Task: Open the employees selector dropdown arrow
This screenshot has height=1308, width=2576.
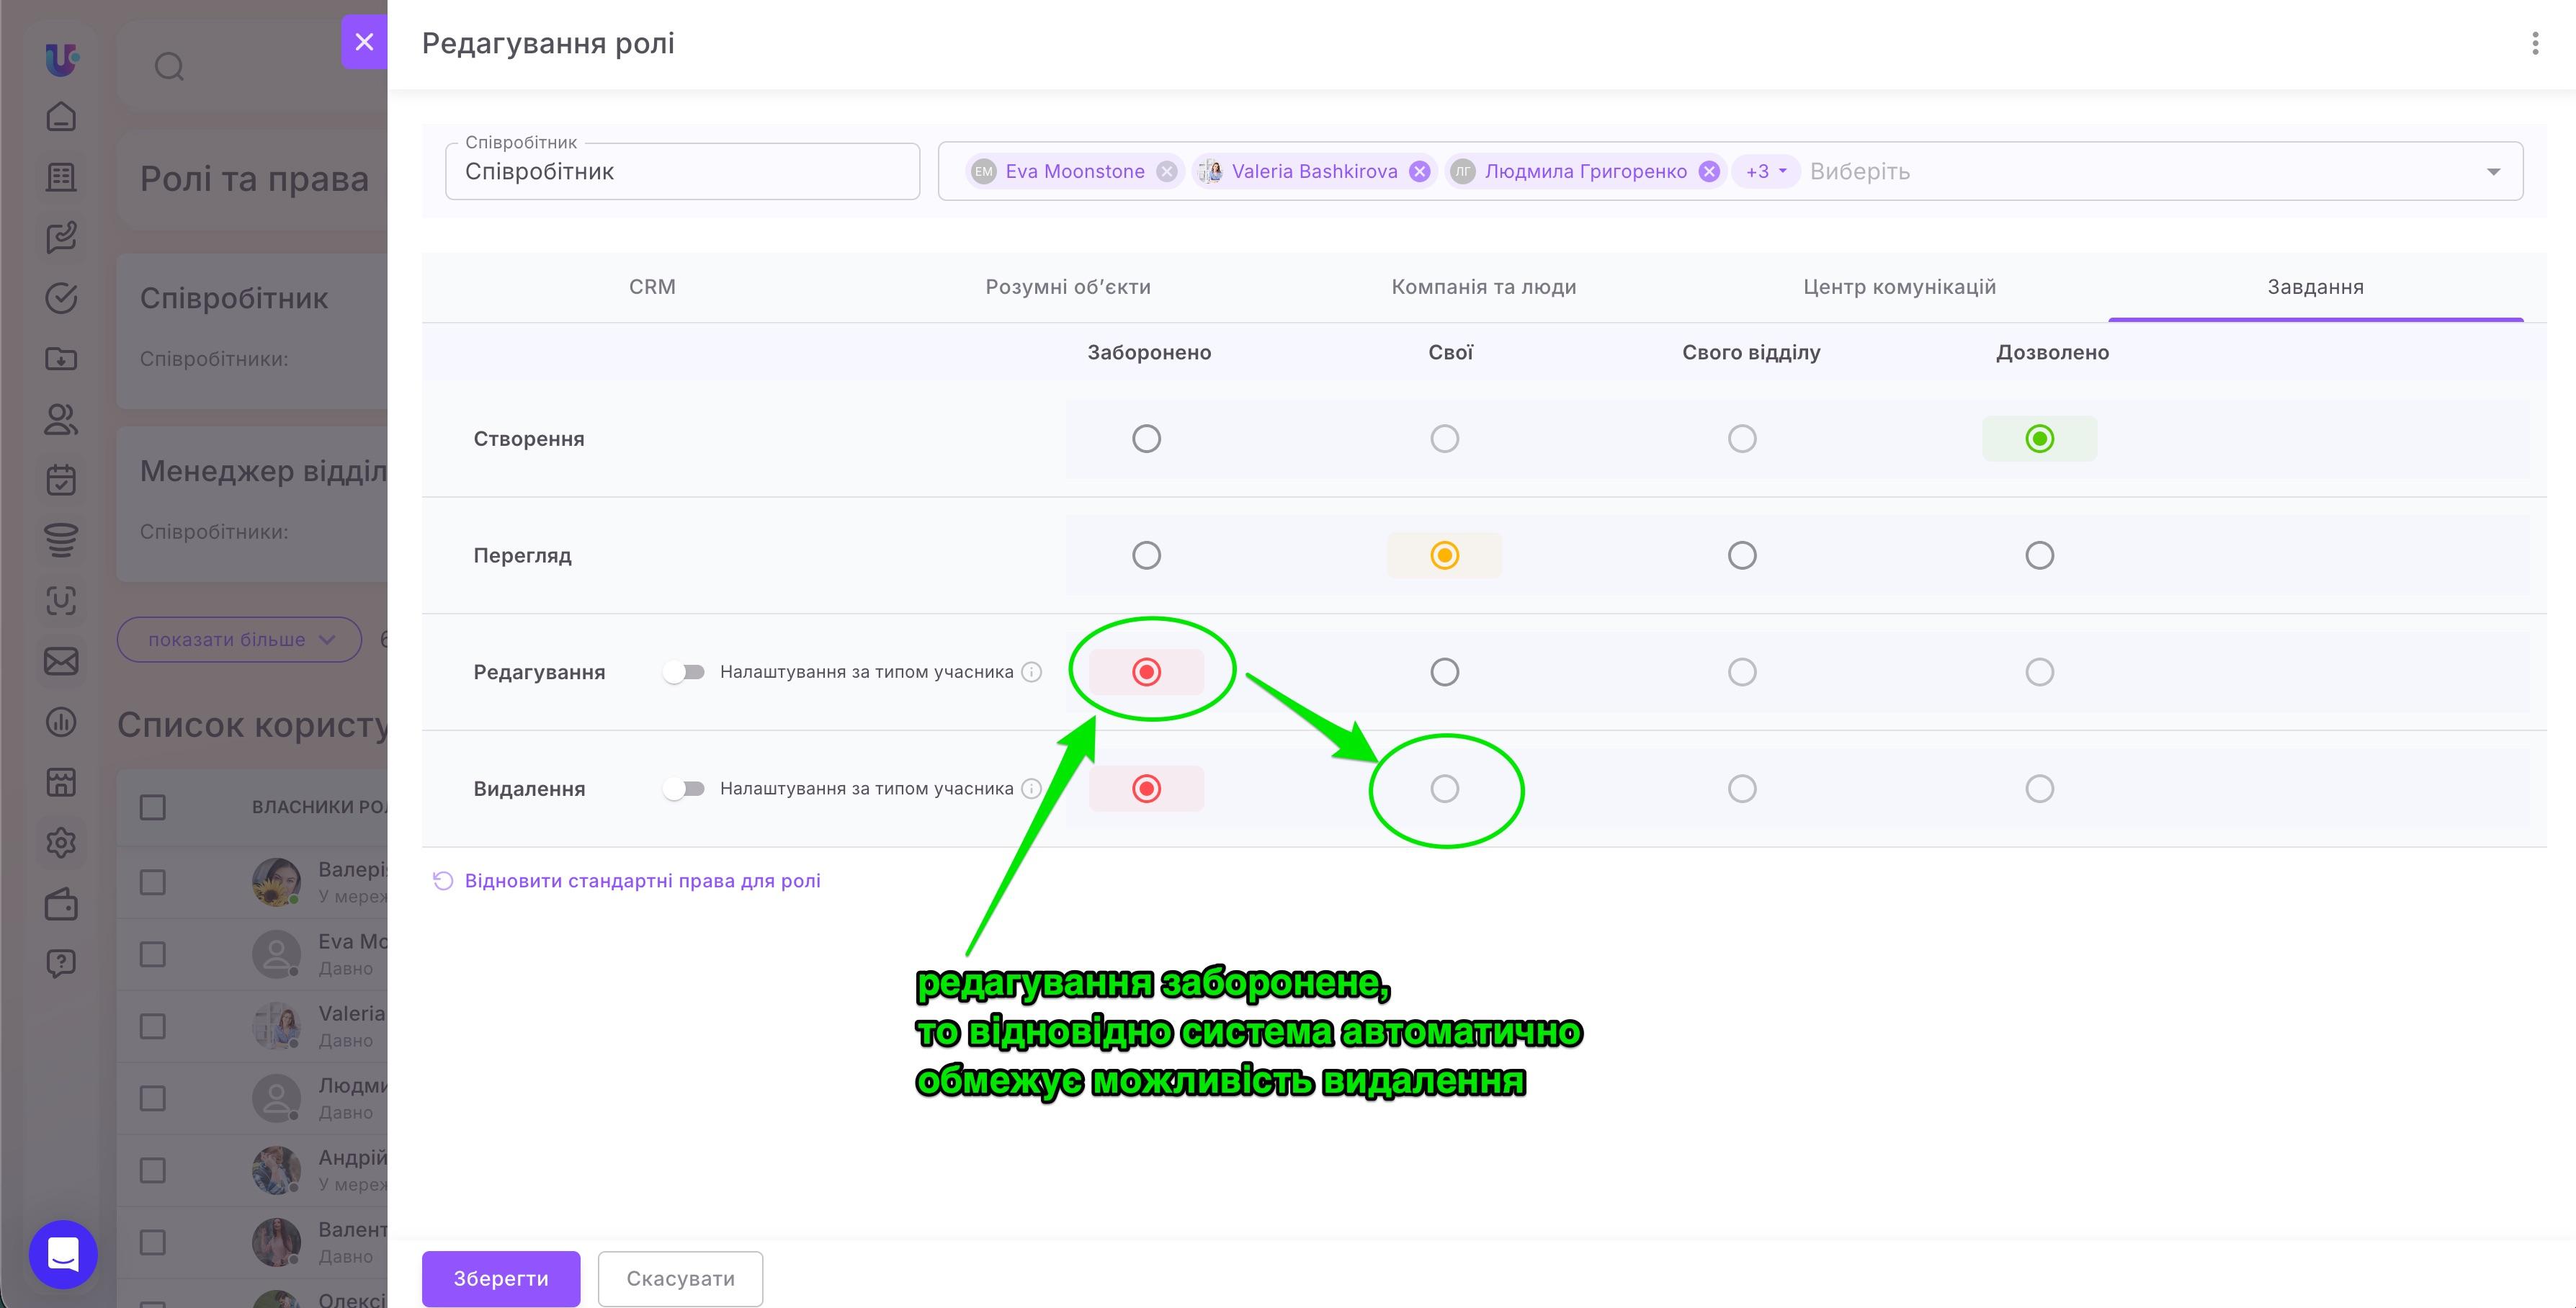Action: pos(2493,172)
